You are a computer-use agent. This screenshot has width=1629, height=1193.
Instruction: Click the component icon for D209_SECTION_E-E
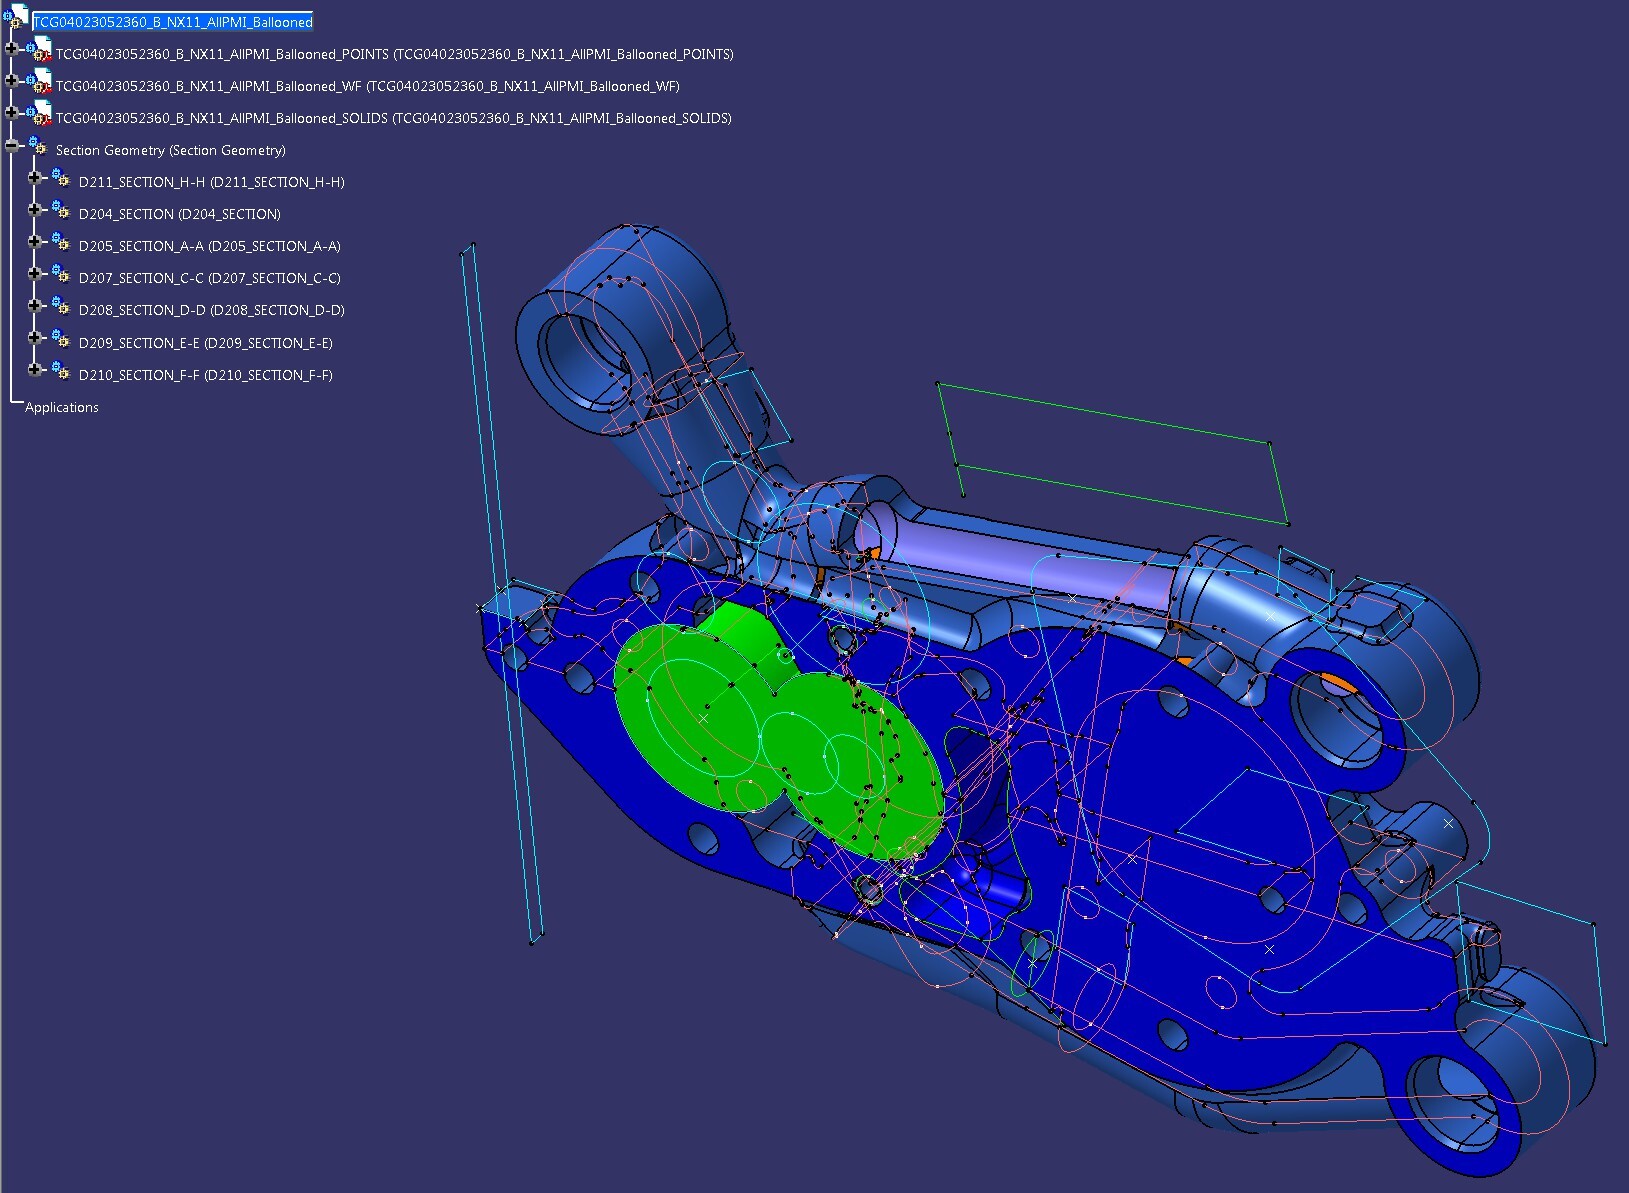click(x=62, y=340)
